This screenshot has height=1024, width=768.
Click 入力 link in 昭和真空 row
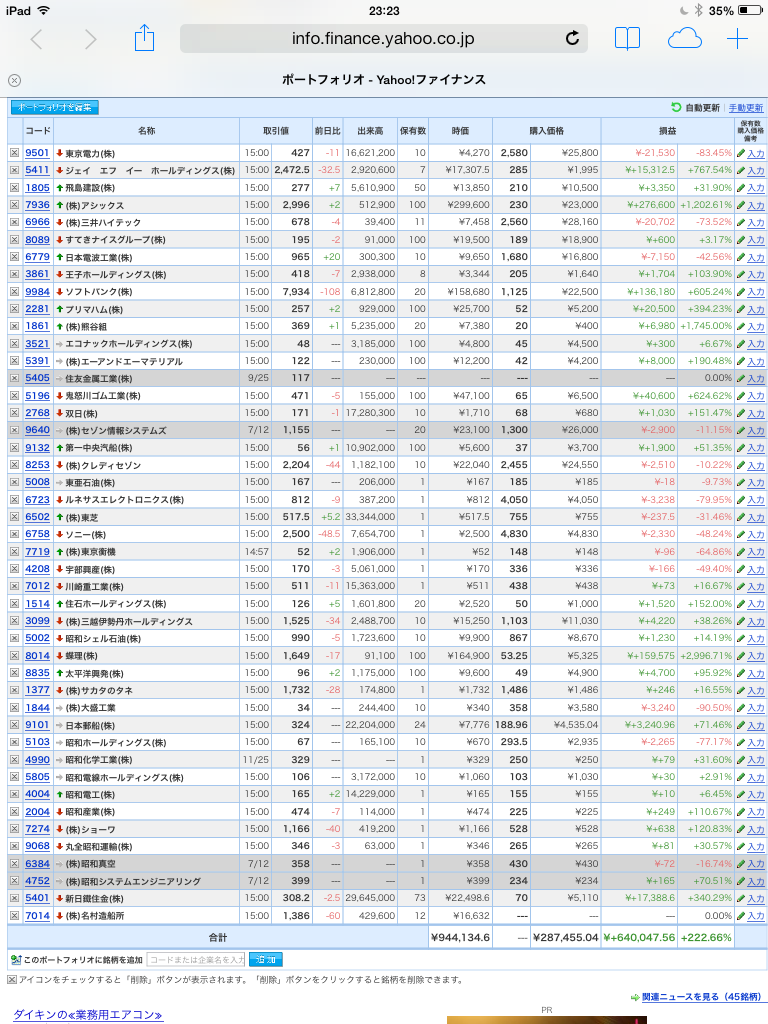click(x=756, y=863)
